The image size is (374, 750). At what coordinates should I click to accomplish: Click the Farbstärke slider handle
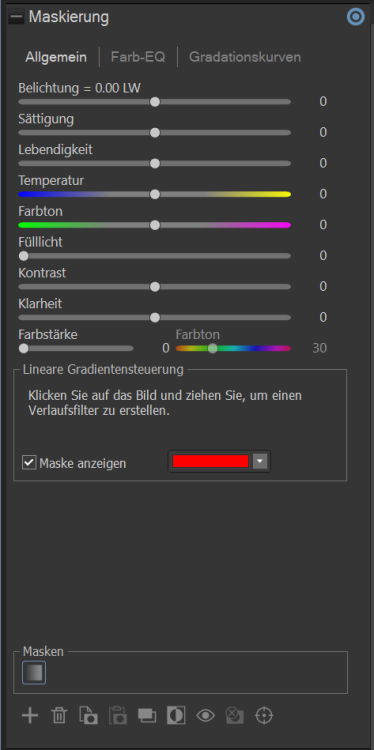[23, 348]
